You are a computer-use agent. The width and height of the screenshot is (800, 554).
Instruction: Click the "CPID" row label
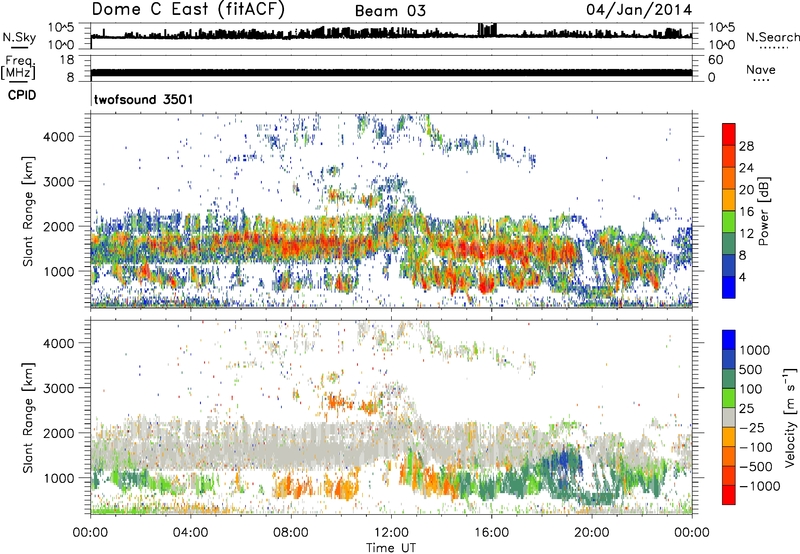(22, 95)
